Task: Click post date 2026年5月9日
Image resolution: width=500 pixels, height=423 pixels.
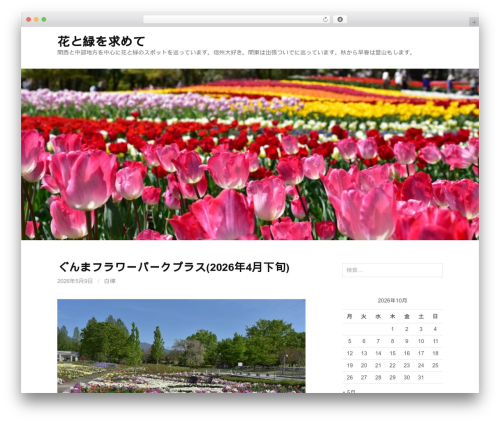Action: (x=75, y=281)
